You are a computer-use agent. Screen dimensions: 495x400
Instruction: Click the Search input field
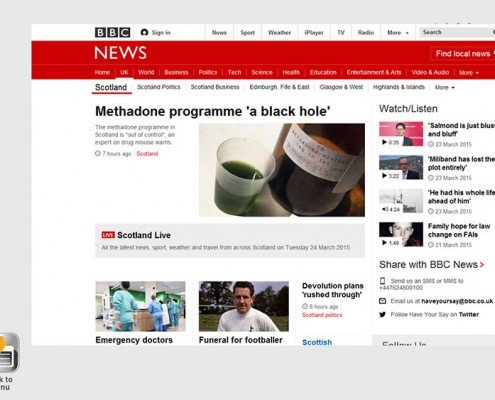(457, 32)
